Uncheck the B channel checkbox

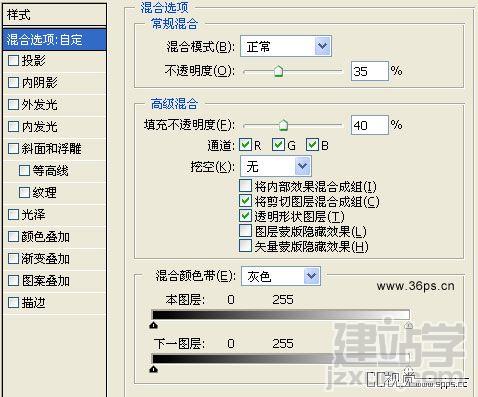tap(312, 145)
